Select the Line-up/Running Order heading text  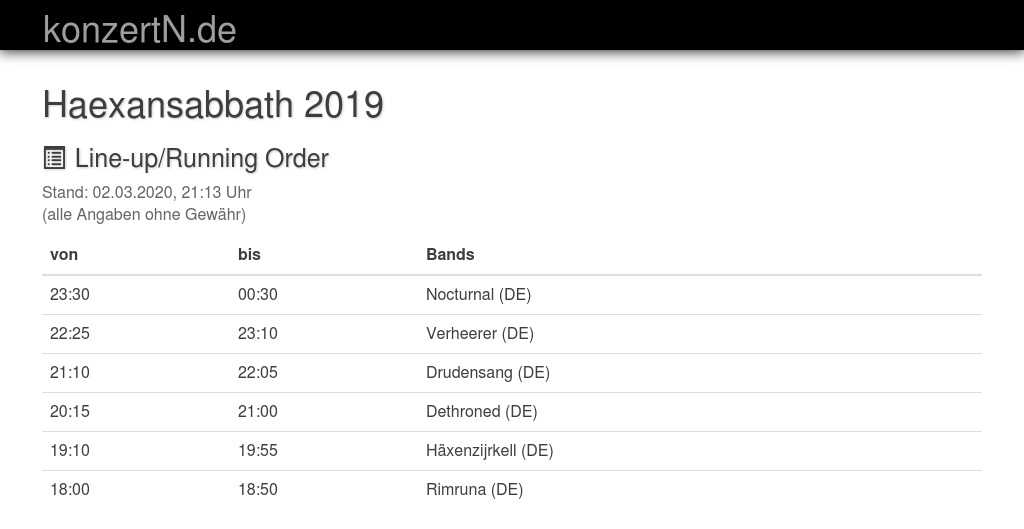pos(201,158)
